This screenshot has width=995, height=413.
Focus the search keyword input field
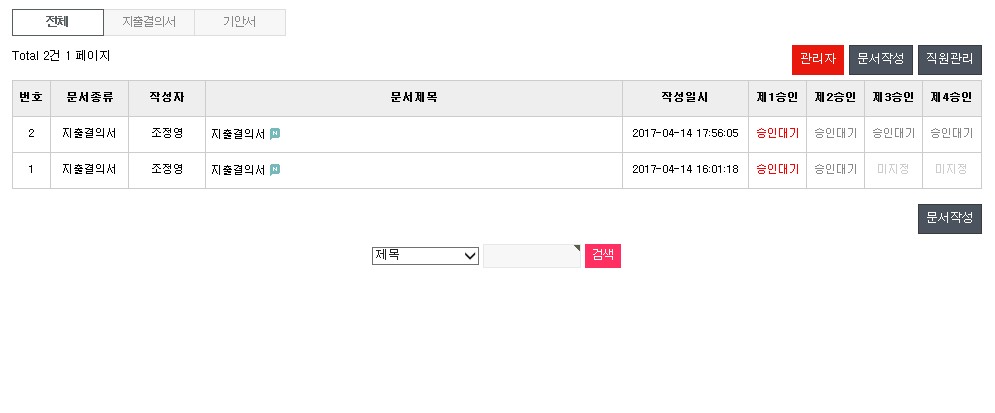(x=532, y=256)
